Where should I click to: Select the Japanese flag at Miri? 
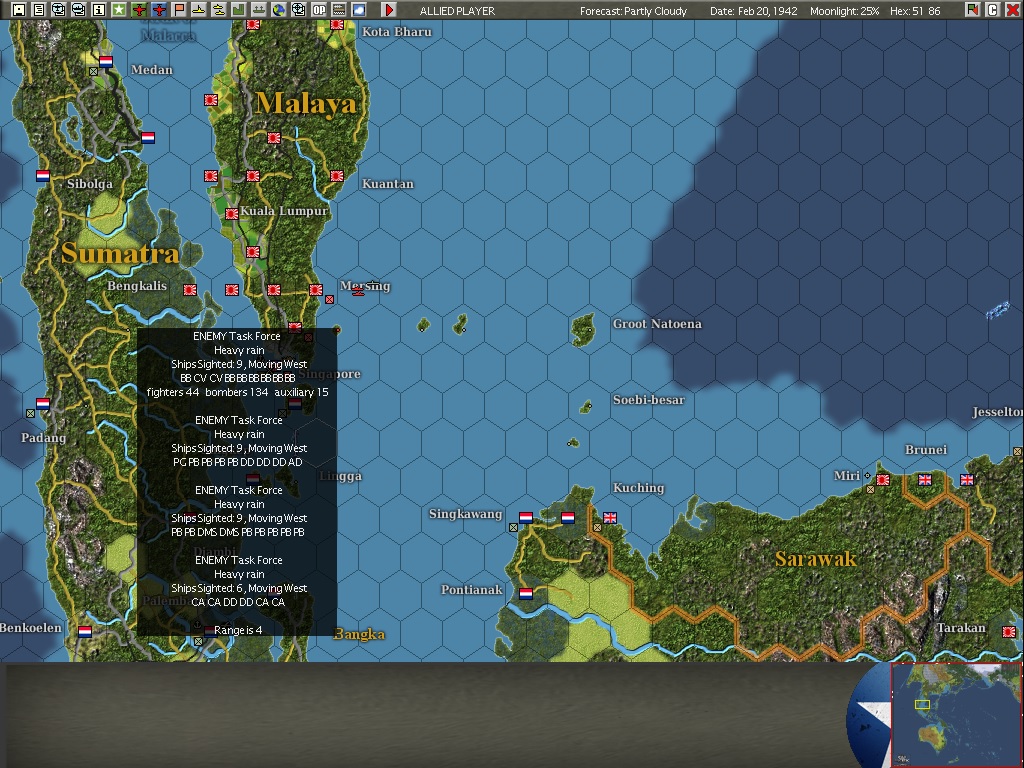883,480
